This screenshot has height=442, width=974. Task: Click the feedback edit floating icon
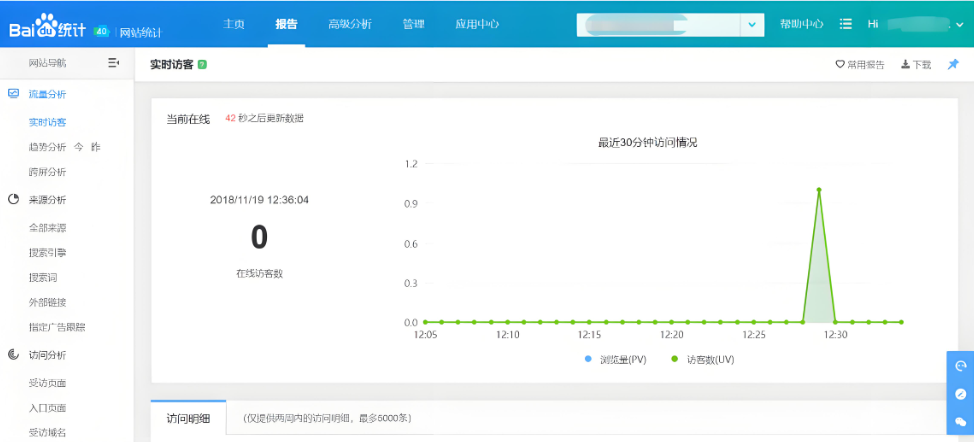(x=960, y=394)
